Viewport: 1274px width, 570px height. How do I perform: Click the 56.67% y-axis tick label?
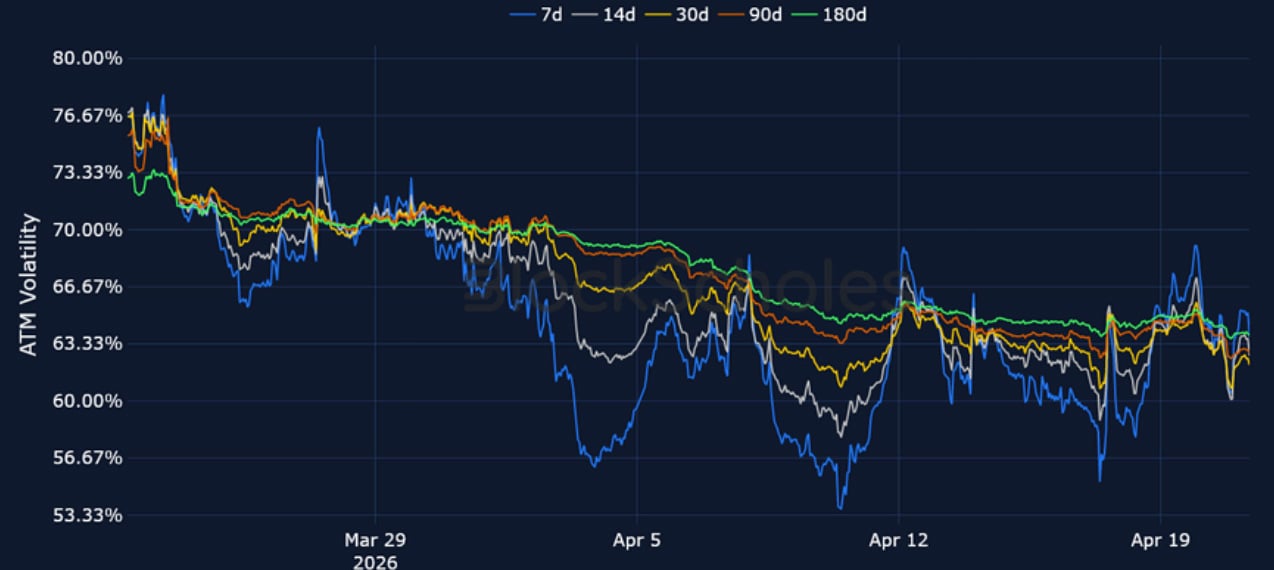(x=86, y=458)
